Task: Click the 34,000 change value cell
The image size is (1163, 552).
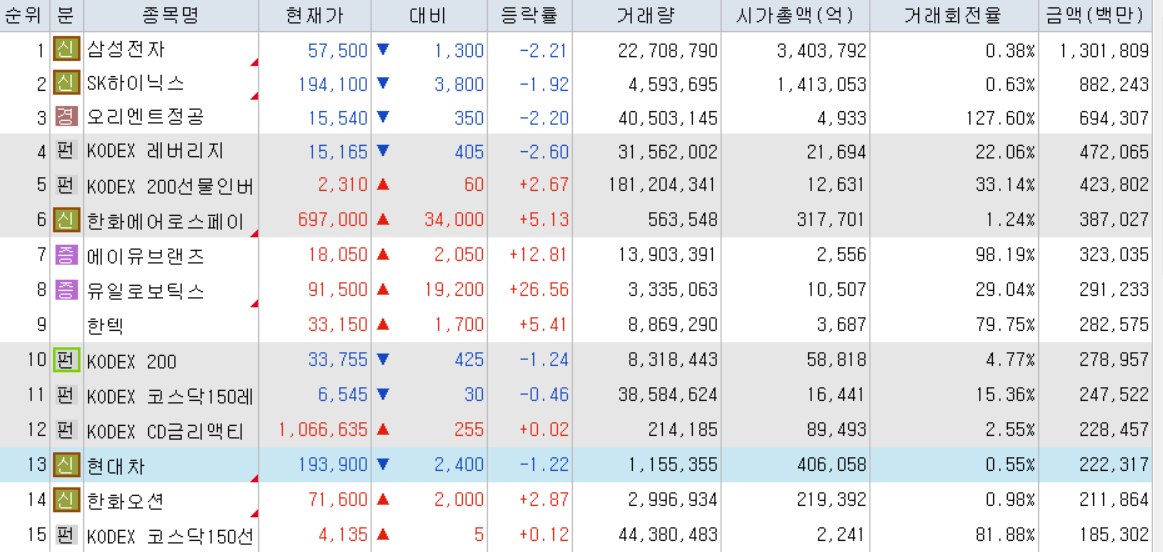Action: click(x=455, y=220)
